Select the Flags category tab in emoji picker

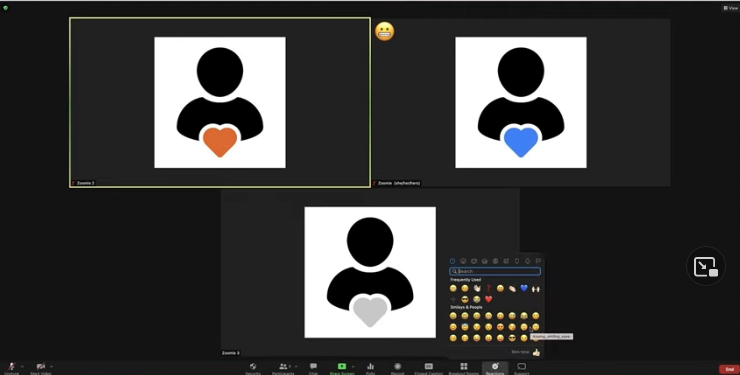coord(538,261)
